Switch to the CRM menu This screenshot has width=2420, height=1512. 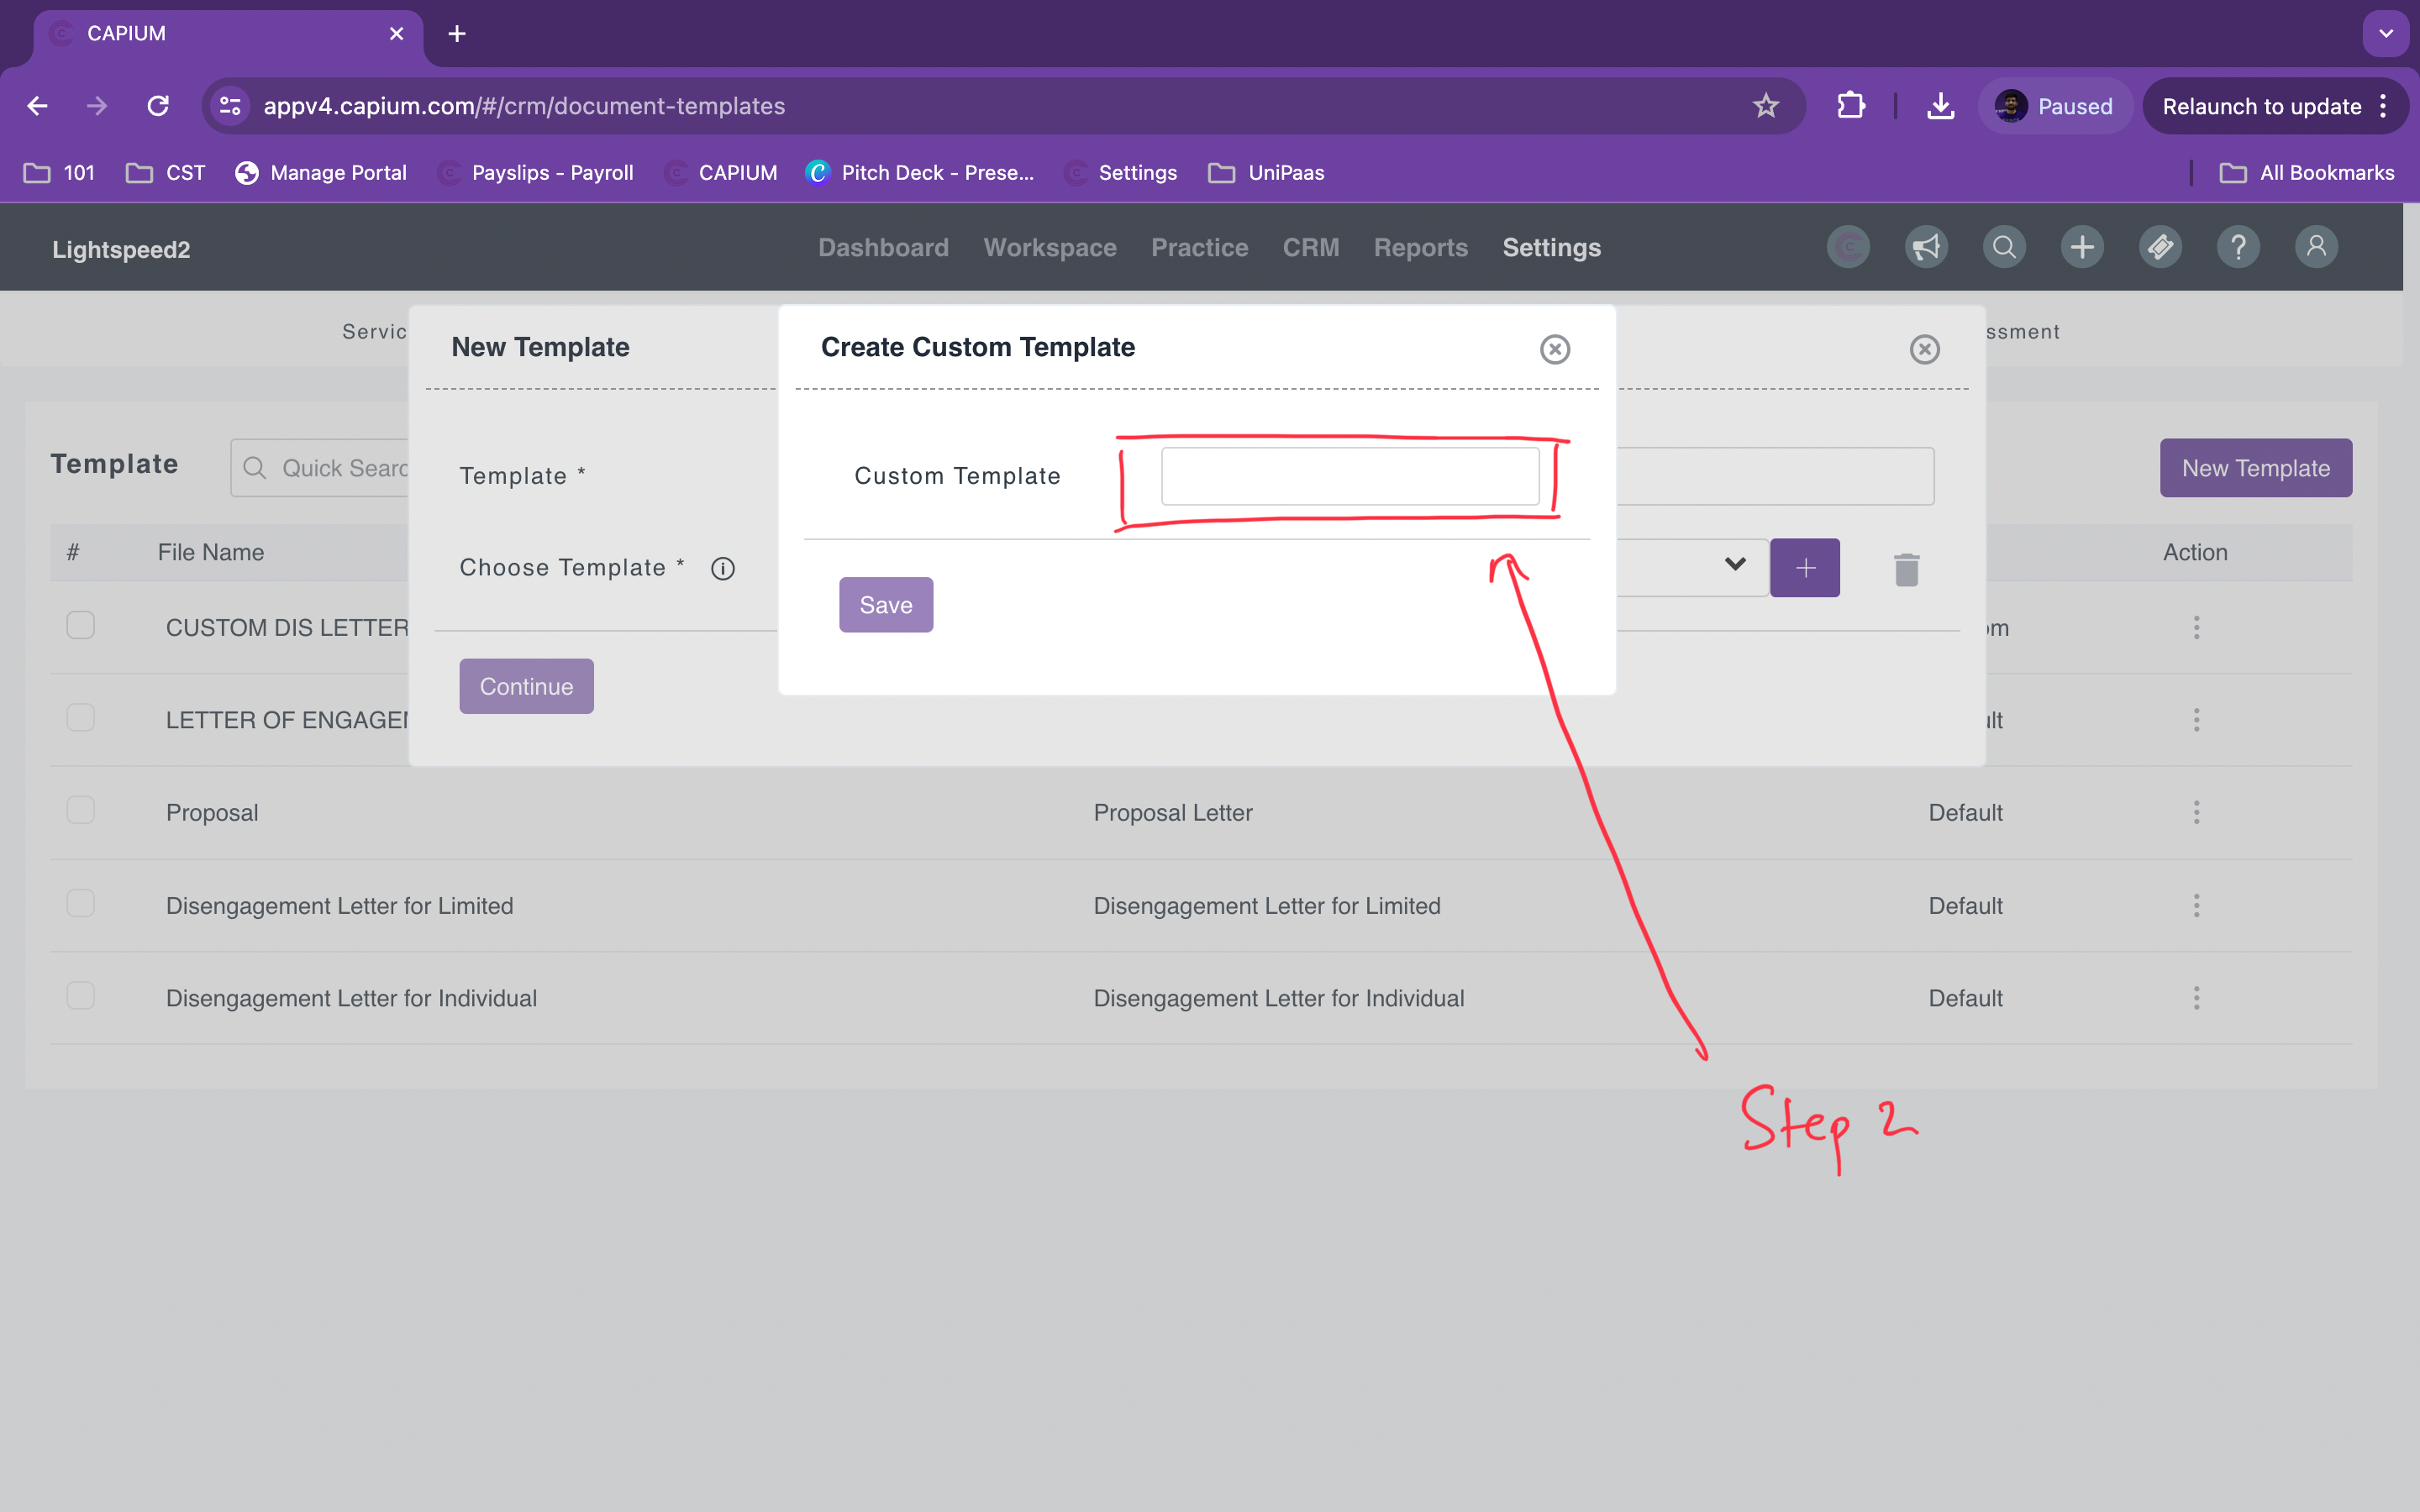click(x=1310, y=247)
